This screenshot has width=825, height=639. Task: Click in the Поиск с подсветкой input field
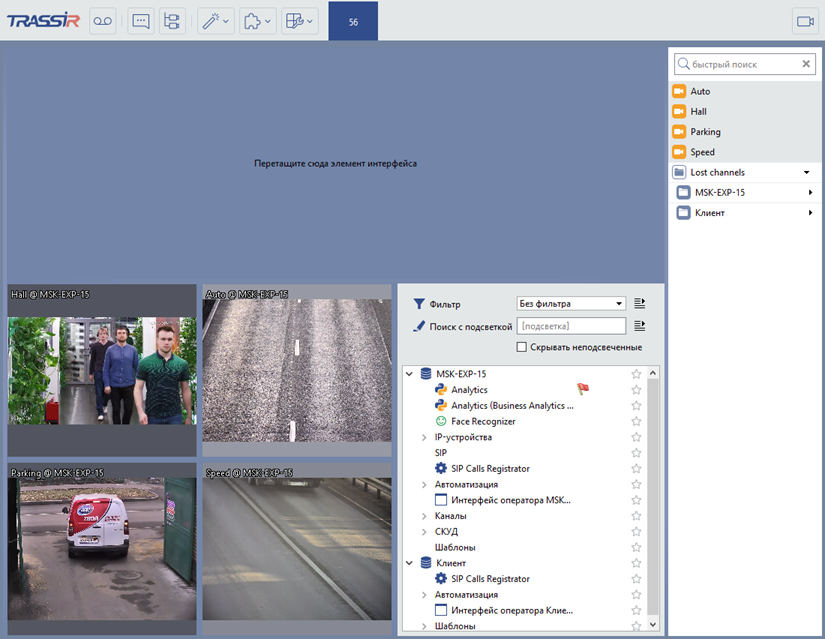(x=571, y=326)
